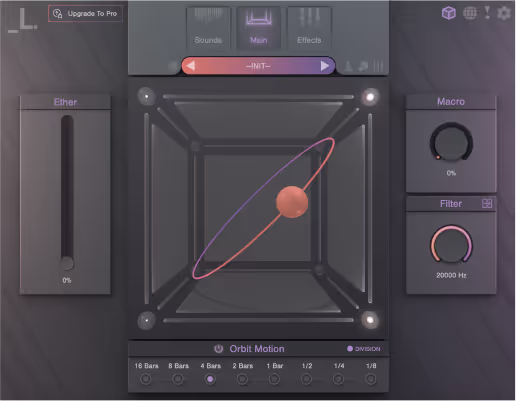Open settings via the gear icon
Viewport: 516px width, 401px height.
(504, 13)
